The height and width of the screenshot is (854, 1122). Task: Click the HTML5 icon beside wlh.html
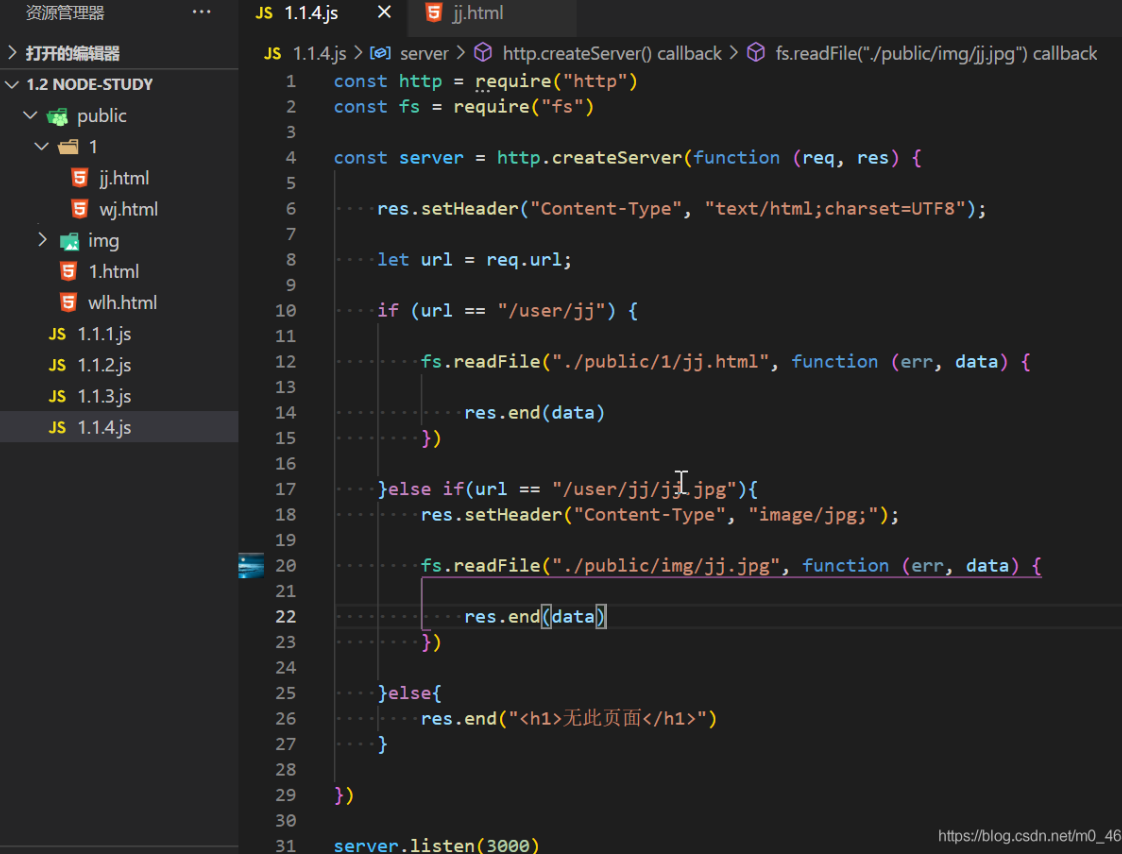(x=68, y=302)
